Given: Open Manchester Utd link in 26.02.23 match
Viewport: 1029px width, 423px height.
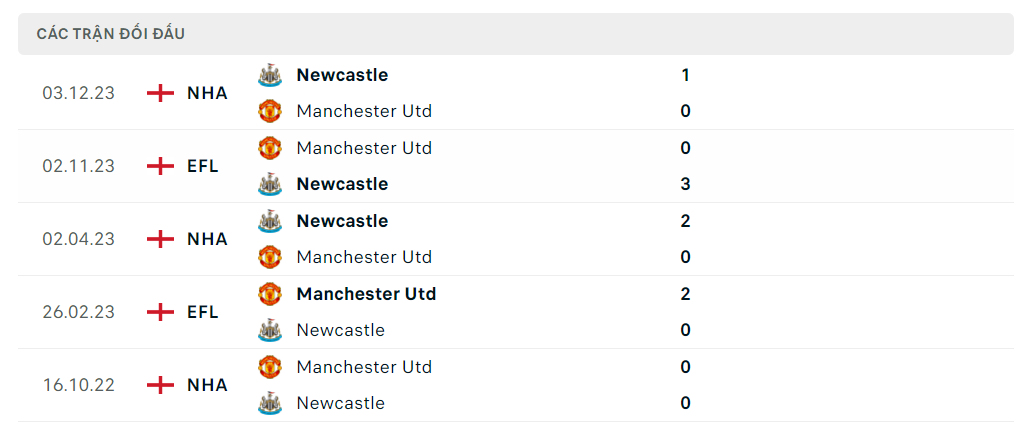Looking at the screenshot, I should point(366,294).
